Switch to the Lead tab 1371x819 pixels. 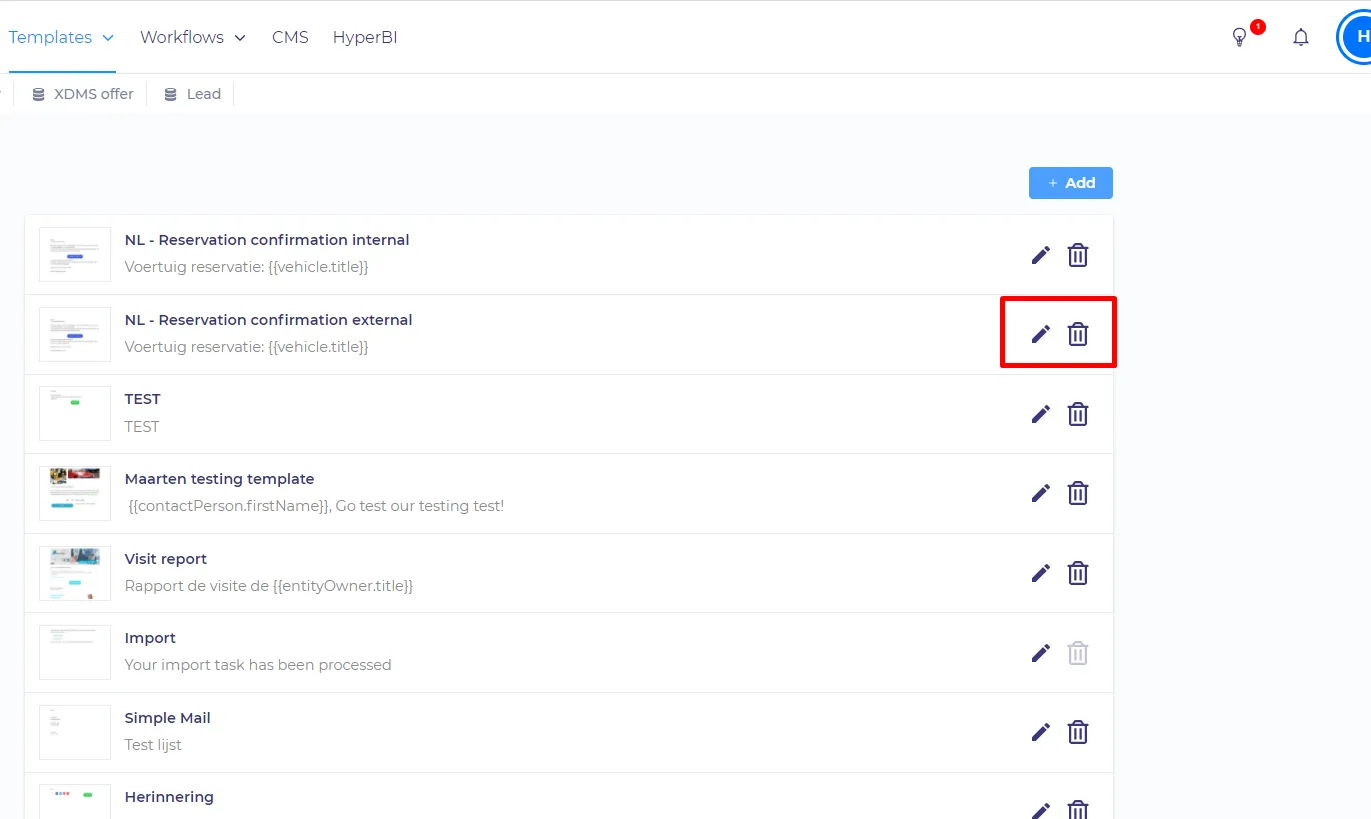pyautogui.click(x=193, y=94)
